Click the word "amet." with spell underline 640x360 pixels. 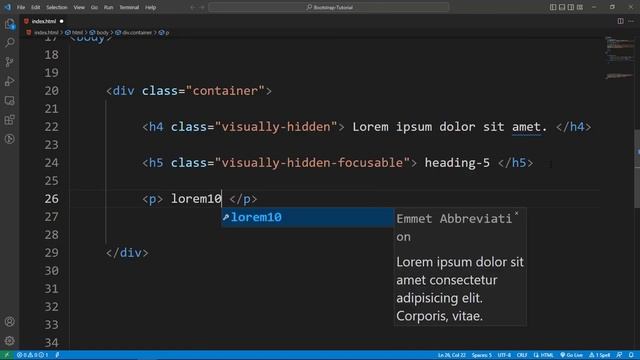[x=529, y=127]
